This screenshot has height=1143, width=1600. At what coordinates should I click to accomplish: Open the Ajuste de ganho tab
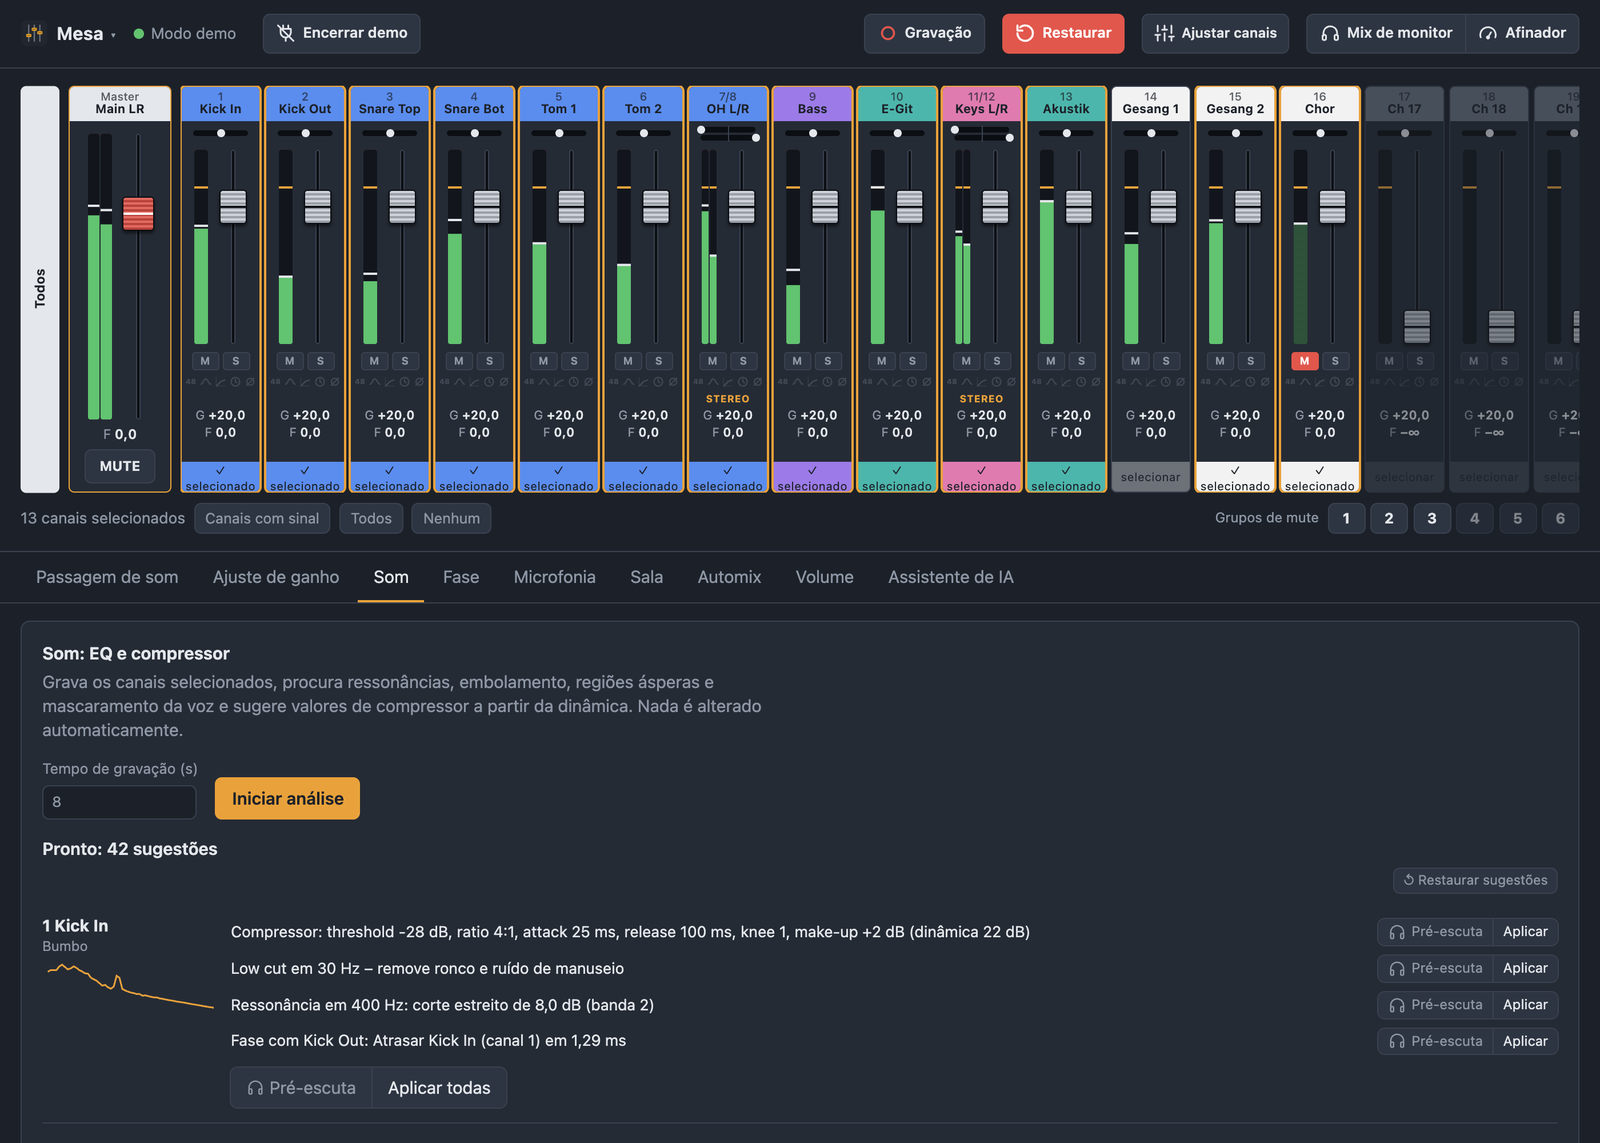coord(276,577)
